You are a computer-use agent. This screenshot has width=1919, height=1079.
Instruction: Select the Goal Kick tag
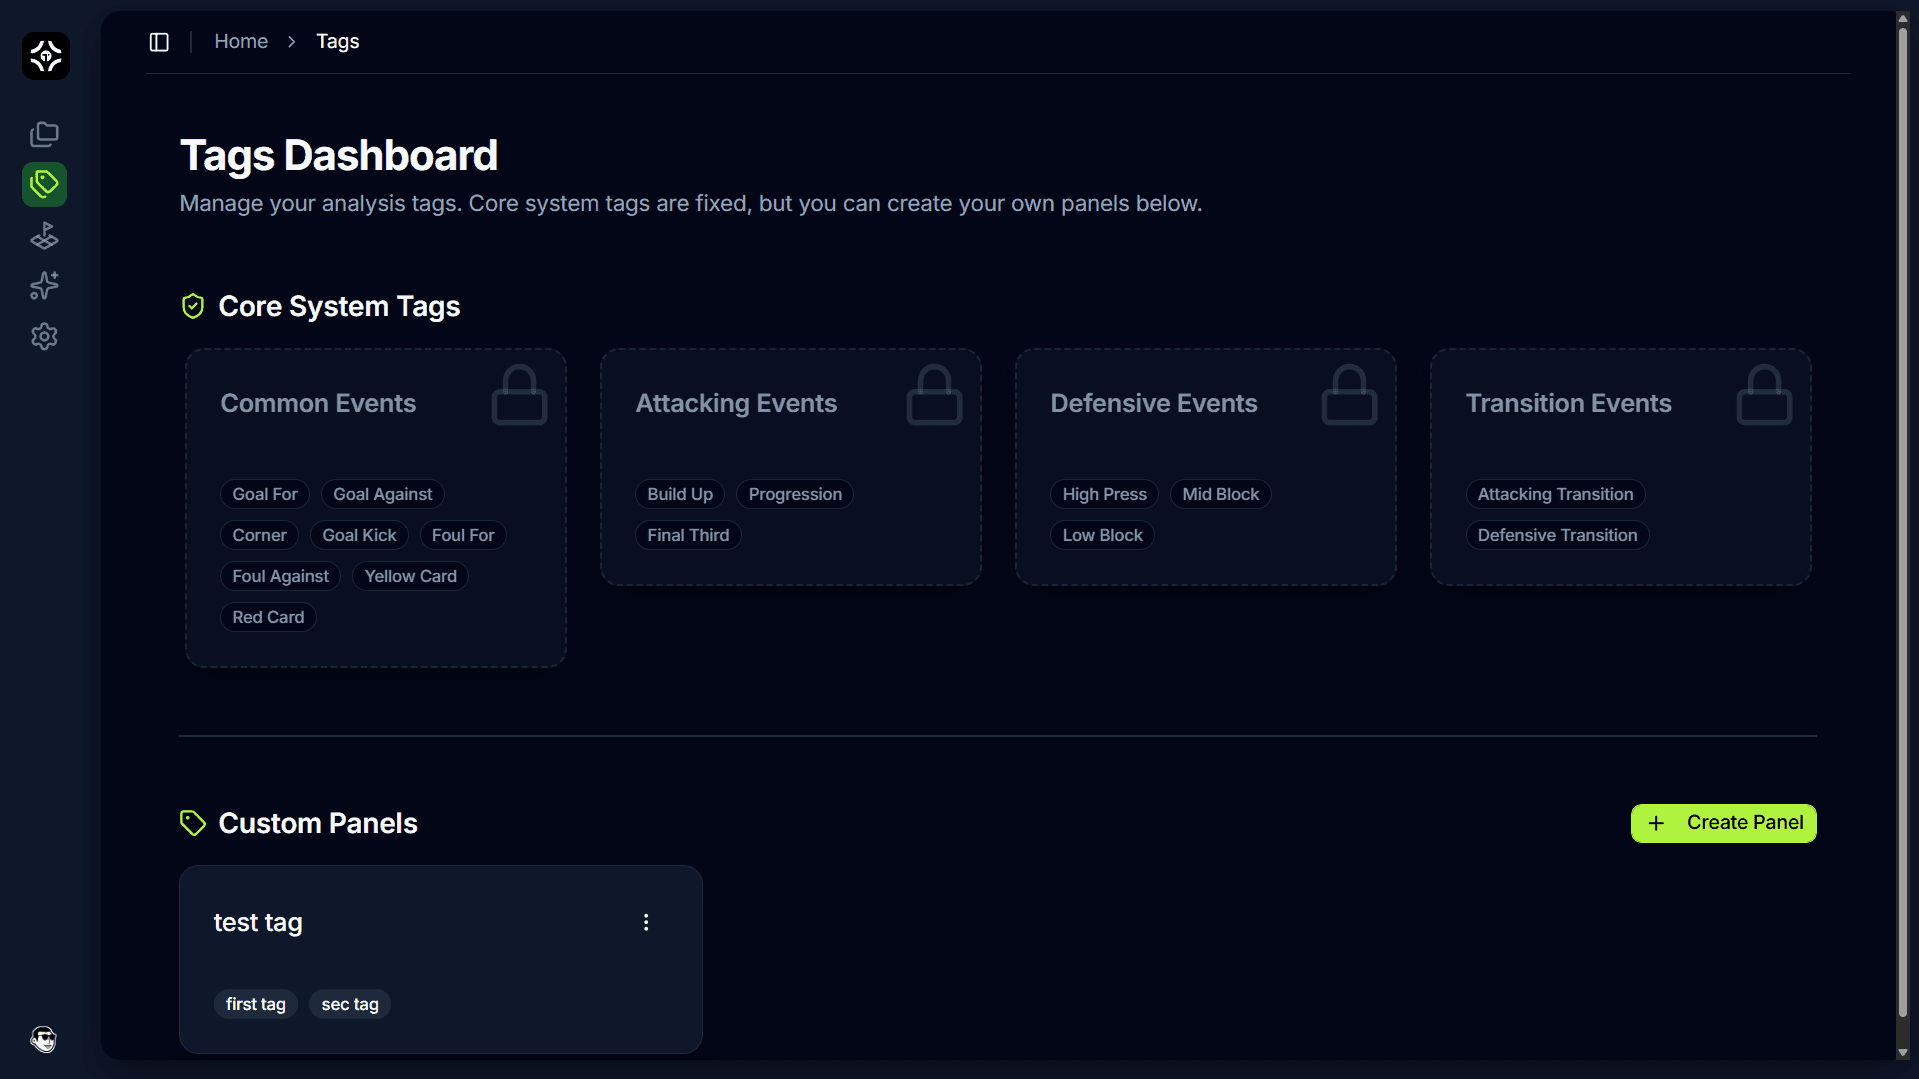point(359,535)
